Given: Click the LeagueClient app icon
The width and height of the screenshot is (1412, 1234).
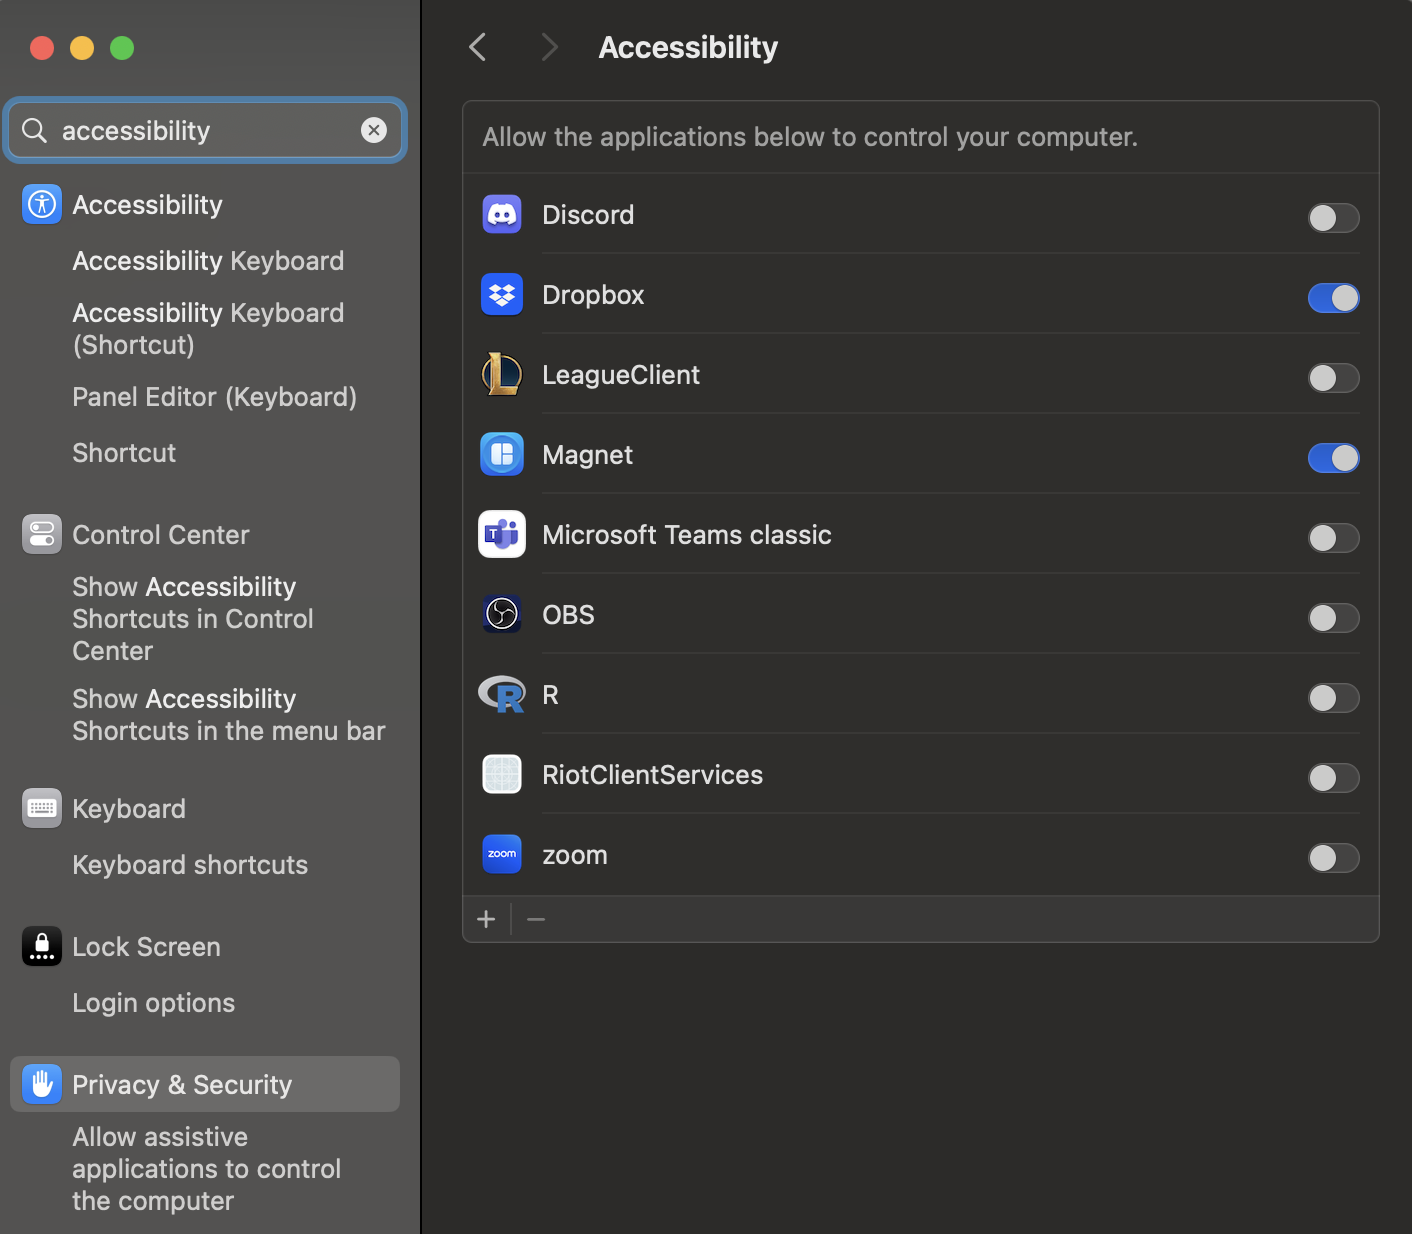Looking at the screenshot, I should pos(502,375).
